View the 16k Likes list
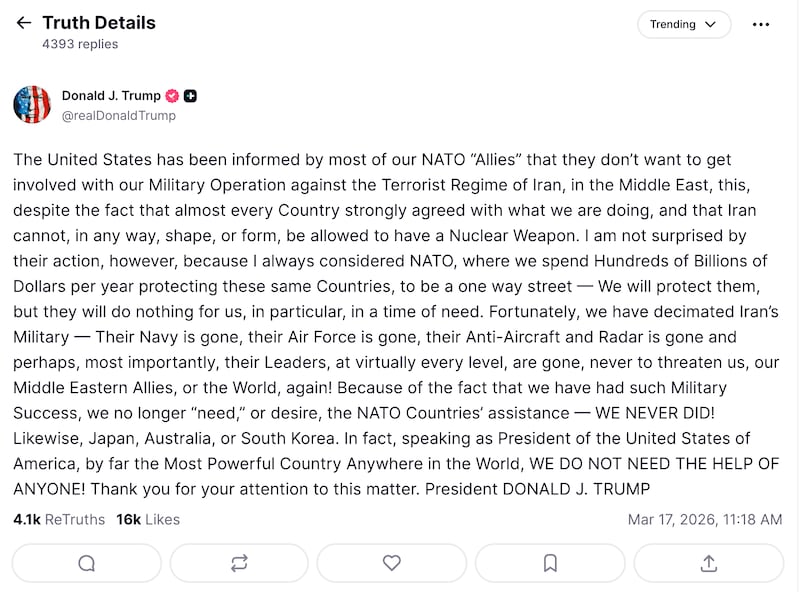 tap(148, 519)
